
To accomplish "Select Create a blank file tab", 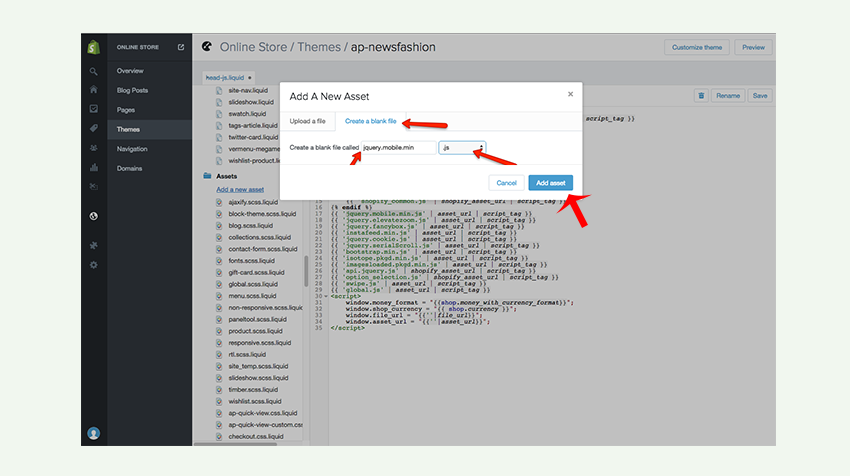I will click(371, 121).
